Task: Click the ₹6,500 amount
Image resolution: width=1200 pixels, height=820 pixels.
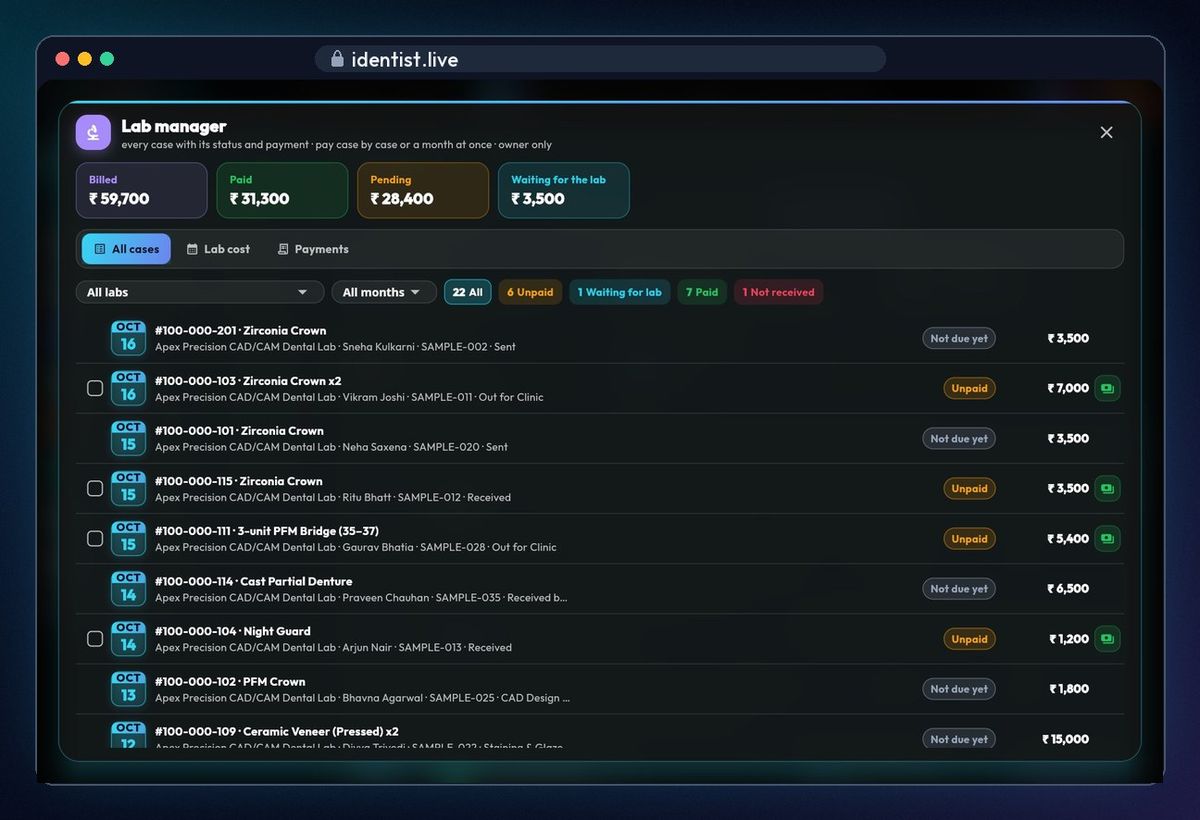Action: pos(1068,588)
